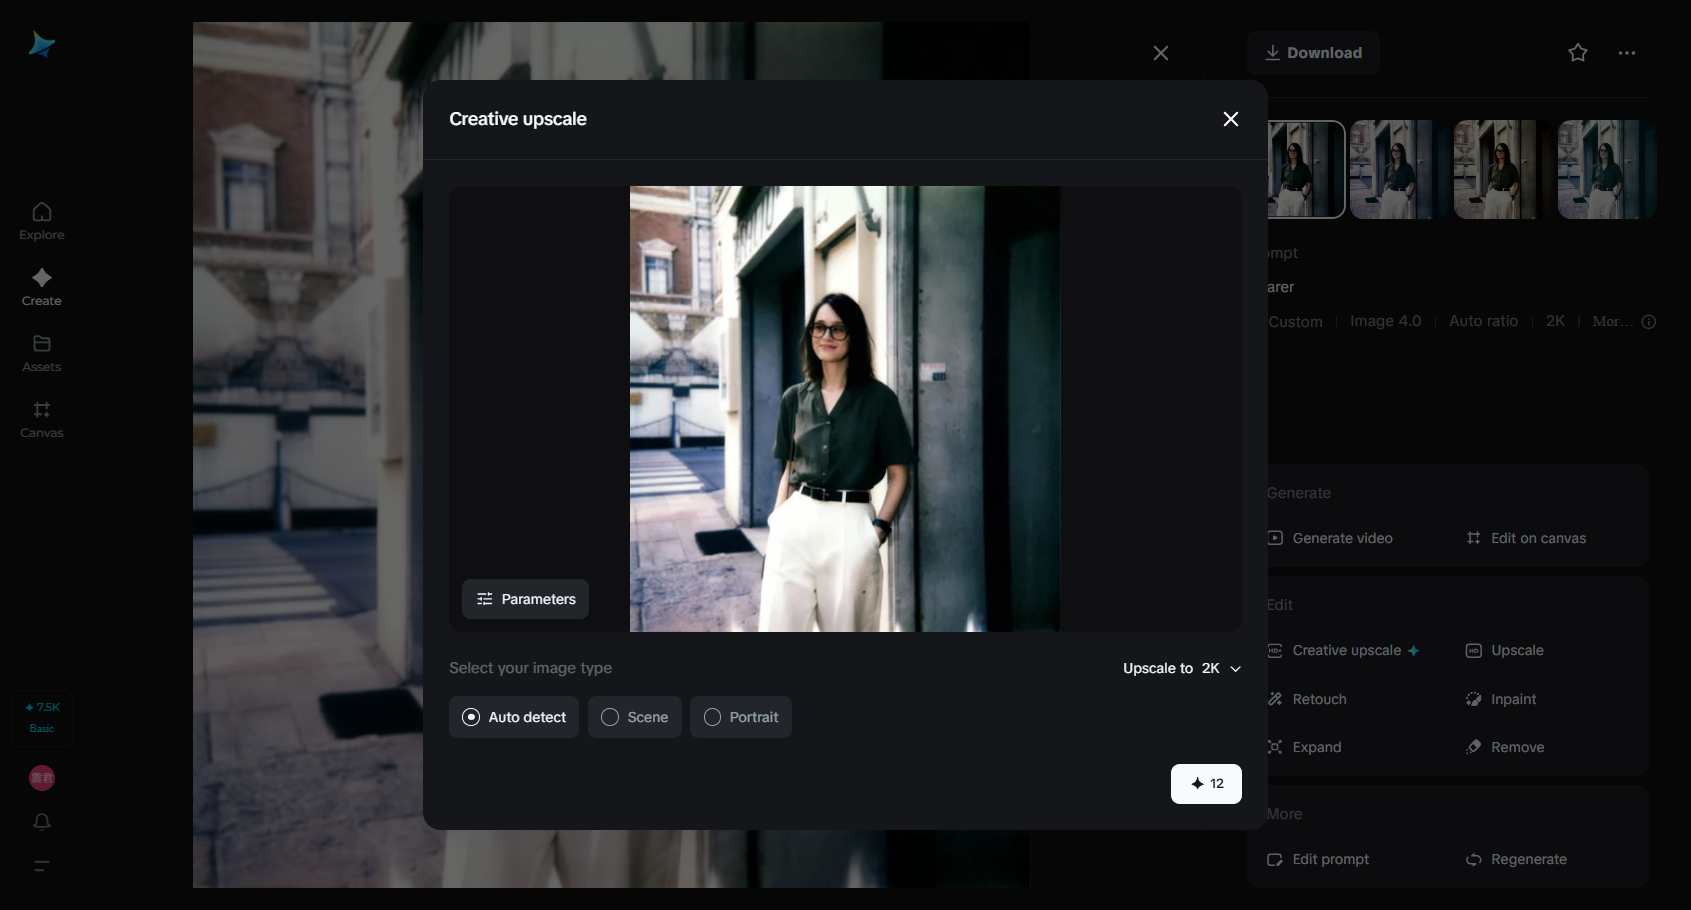Choose the Scene image type

(x=634, y=717)
